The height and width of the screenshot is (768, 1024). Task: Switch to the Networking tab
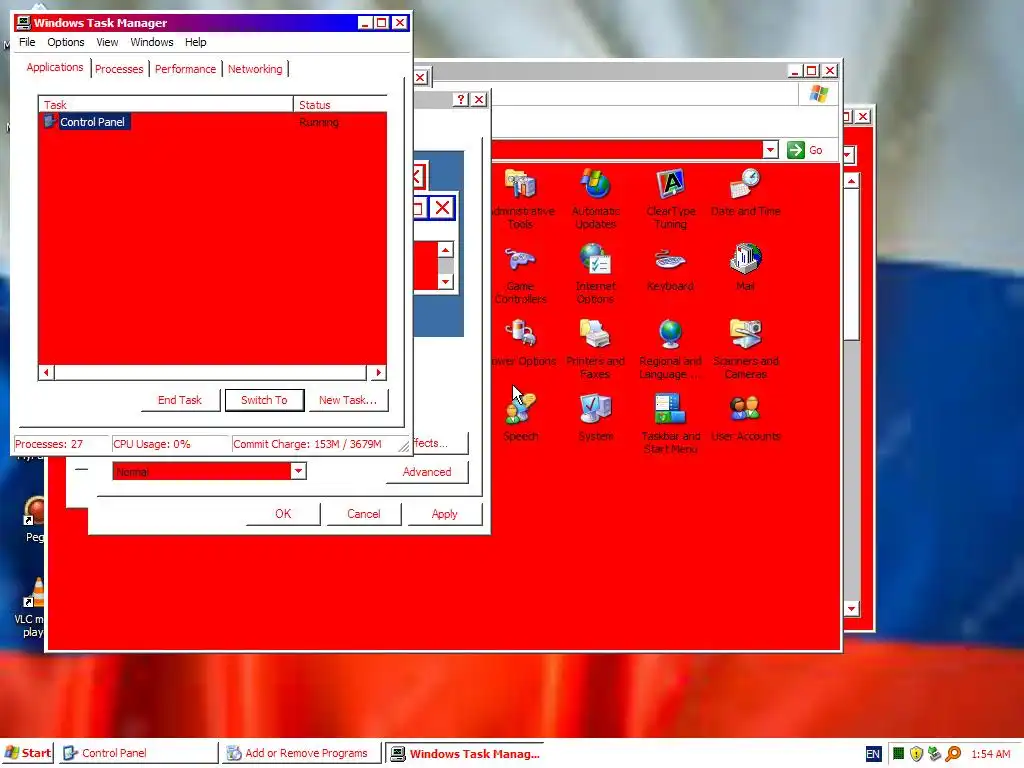pyautogui.click(x=255, y=69)
